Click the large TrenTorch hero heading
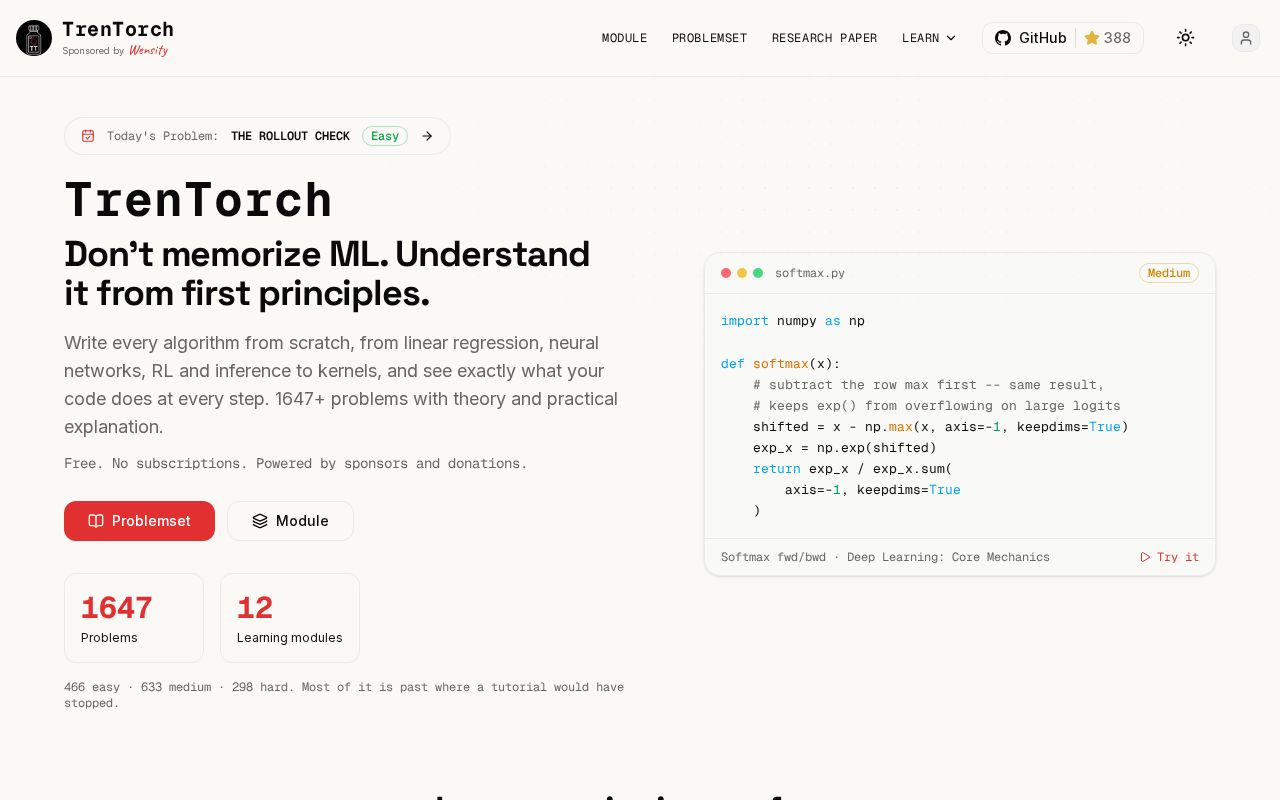1280x800 pixels. (x=198, y=200)
